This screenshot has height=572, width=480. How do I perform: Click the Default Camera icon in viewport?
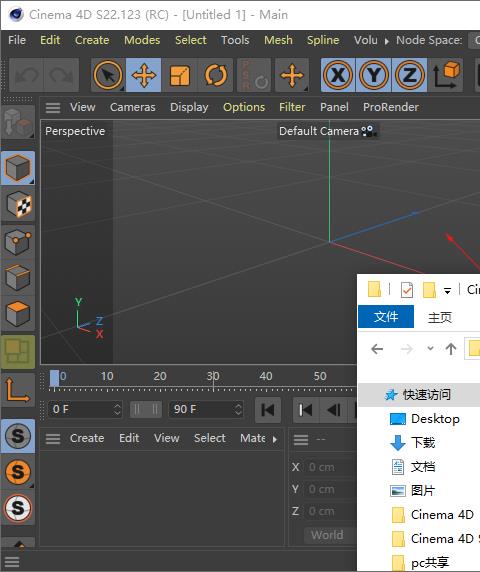coord(368,131)
